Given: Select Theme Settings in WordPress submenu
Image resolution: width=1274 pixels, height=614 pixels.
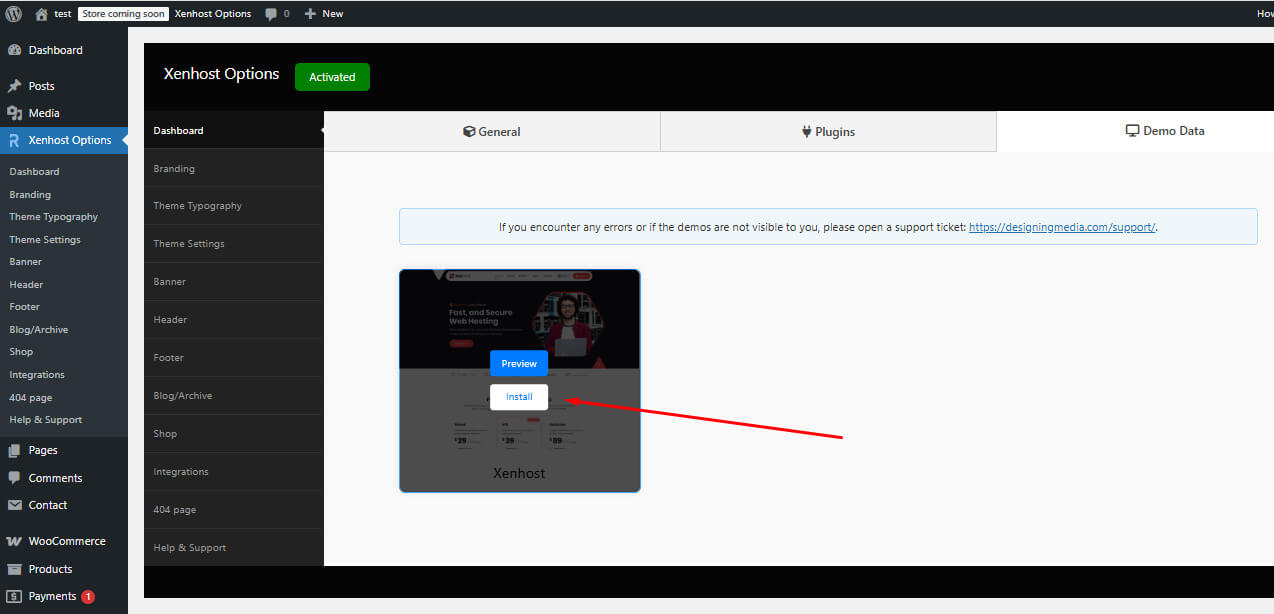Looking at the screenshot, I should tap(45, 240).
